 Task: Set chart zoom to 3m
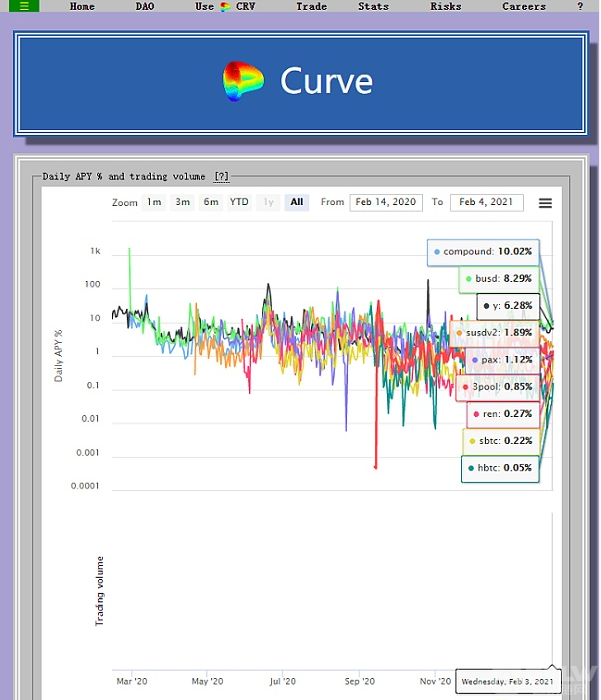182,202
